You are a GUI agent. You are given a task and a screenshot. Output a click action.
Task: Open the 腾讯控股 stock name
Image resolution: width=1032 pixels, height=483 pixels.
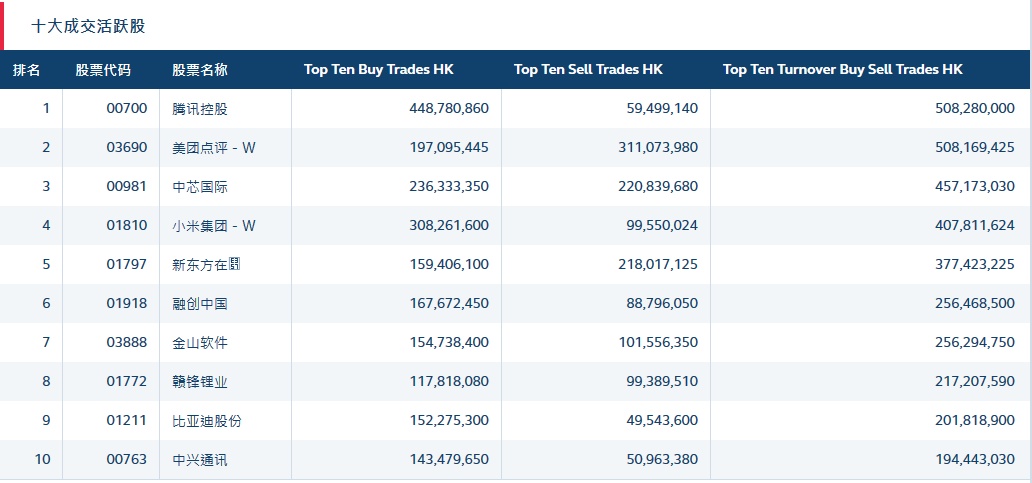coord(200,109)
